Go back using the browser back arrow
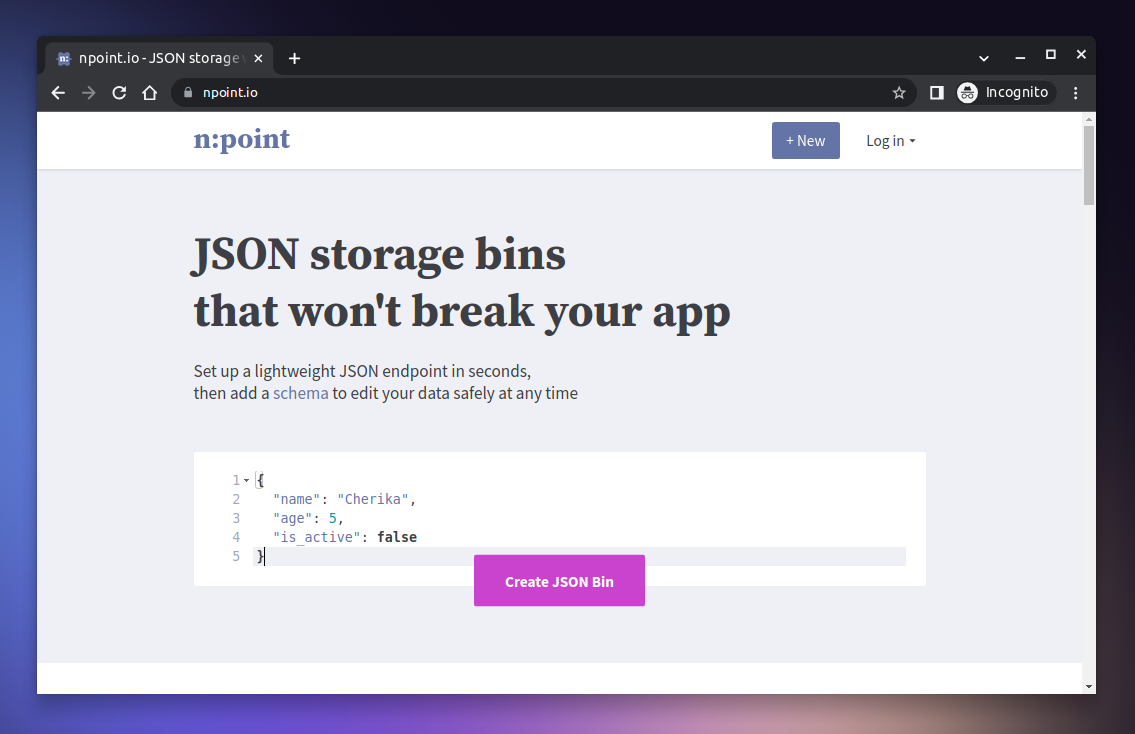 (x=58, y=93)
